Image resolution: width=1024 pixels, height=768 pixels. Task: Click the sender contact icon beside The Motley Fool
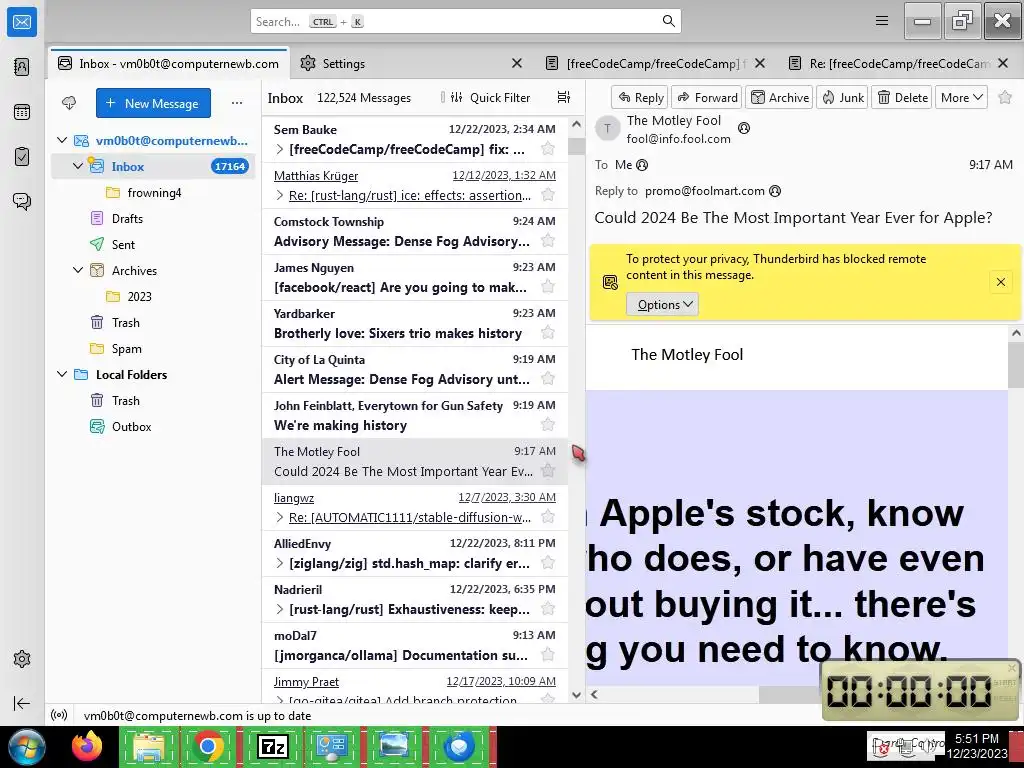point(743,128)
